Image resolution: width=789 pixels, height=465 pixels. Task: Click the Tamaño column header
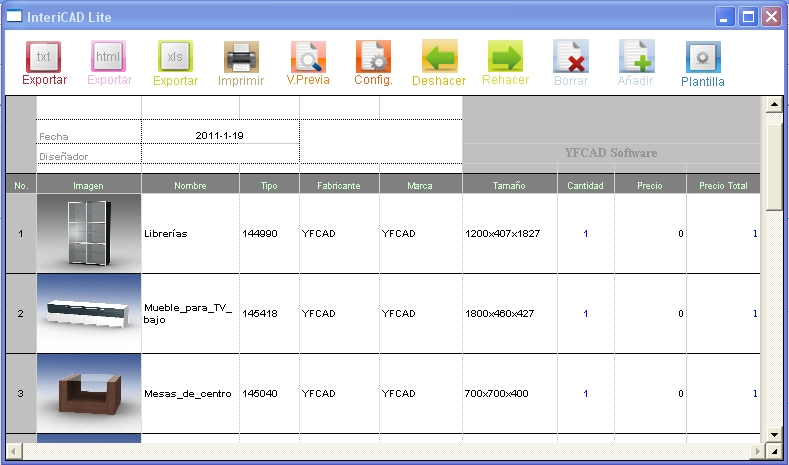[x=509, y=185]
